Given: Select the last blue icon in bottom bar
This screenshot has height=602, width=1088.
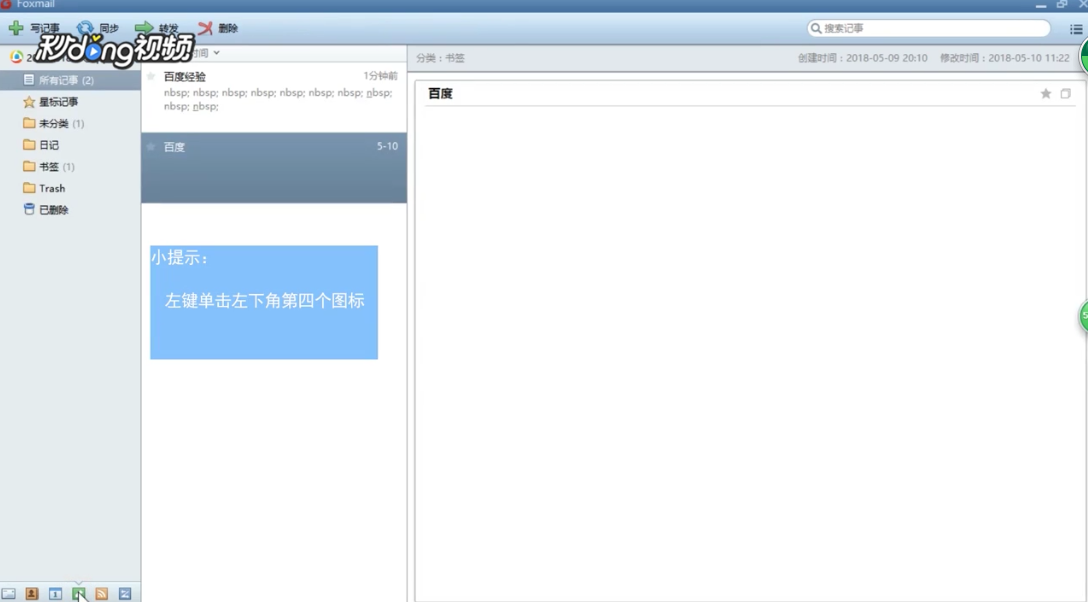Looking at the screenshot, I should [124, 593].
